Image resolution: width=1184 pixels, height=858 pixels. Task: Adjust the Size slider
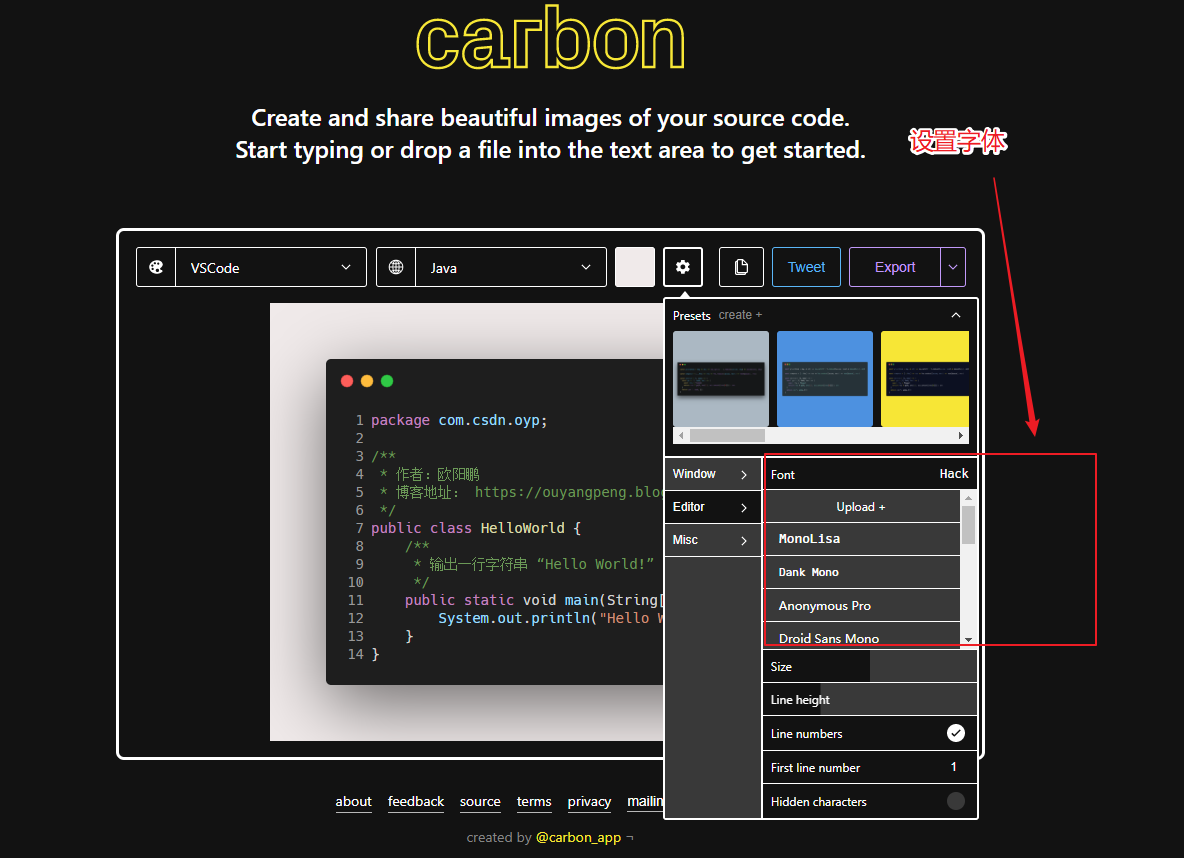tap(870, 667)
